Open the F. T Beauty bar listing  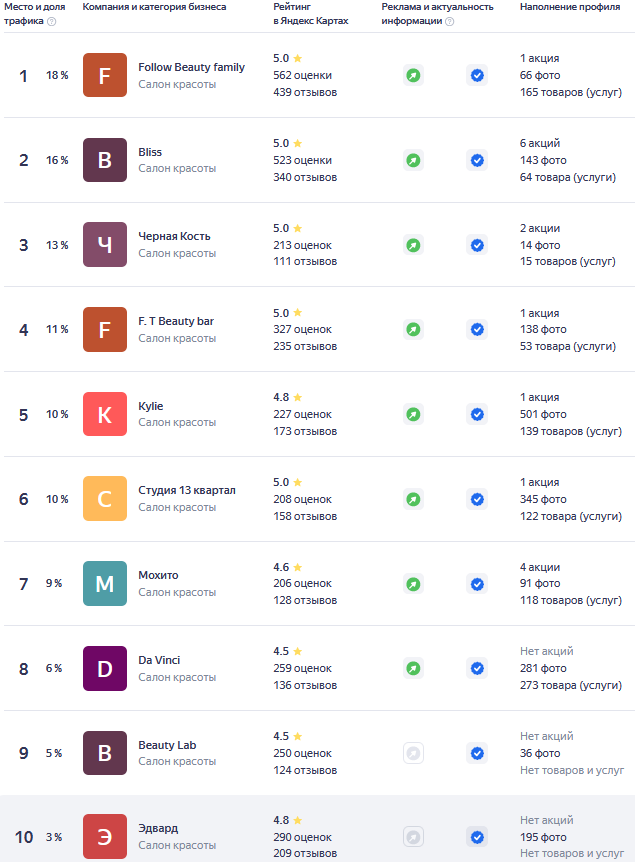pyautogui.click(x=176, y=321)
